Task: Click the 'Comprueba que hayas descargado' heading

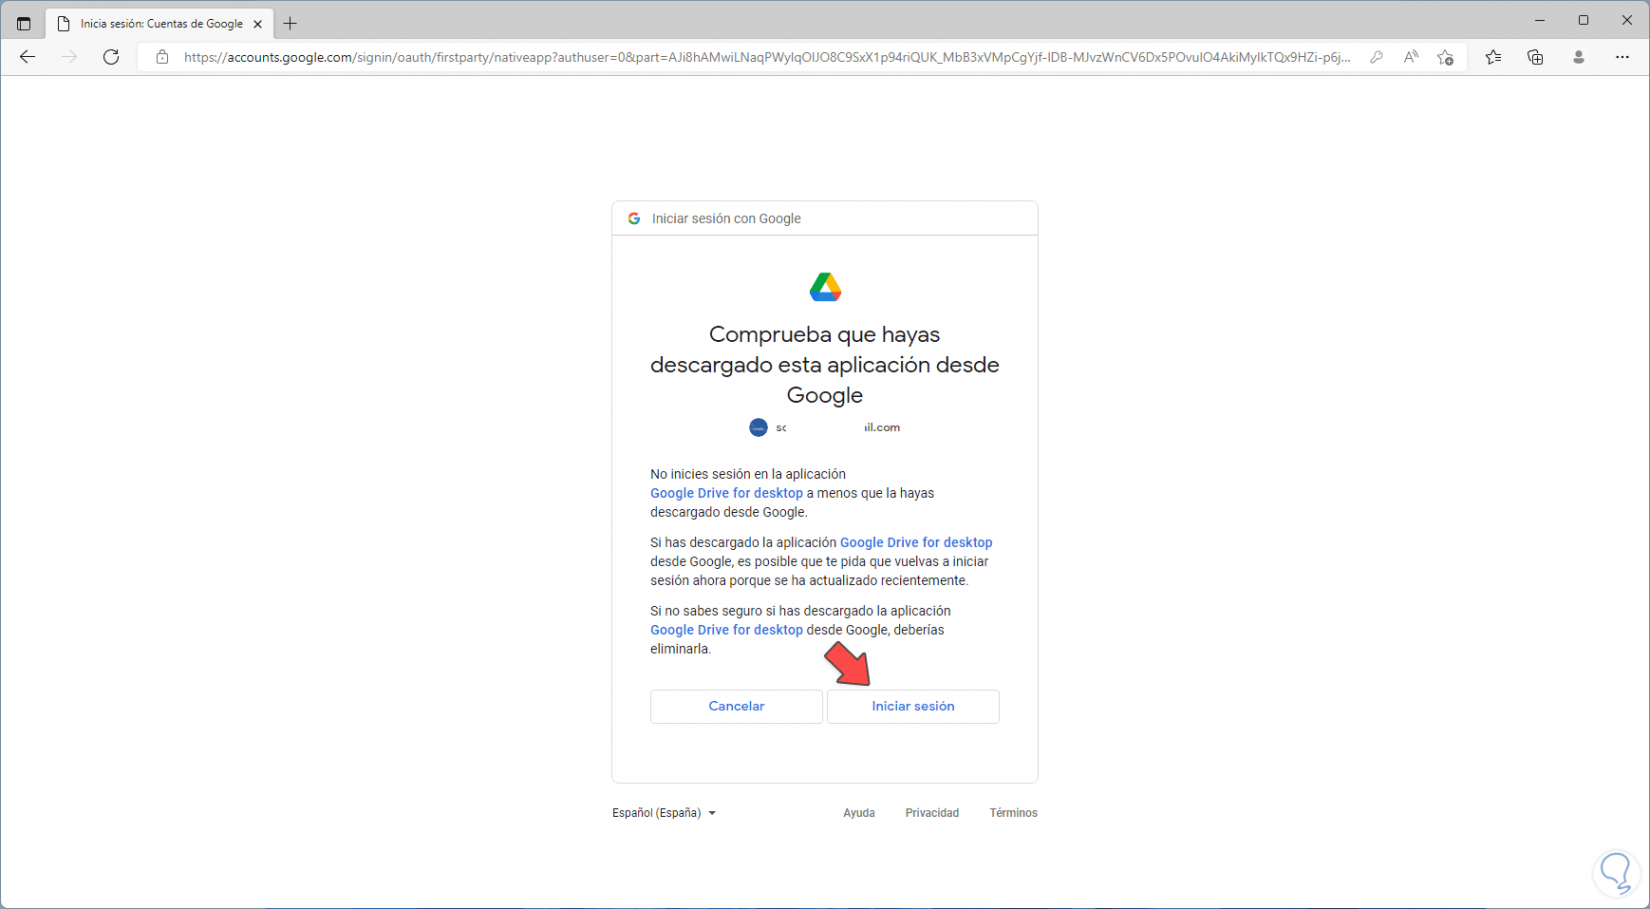Action: tap(825, 364)
